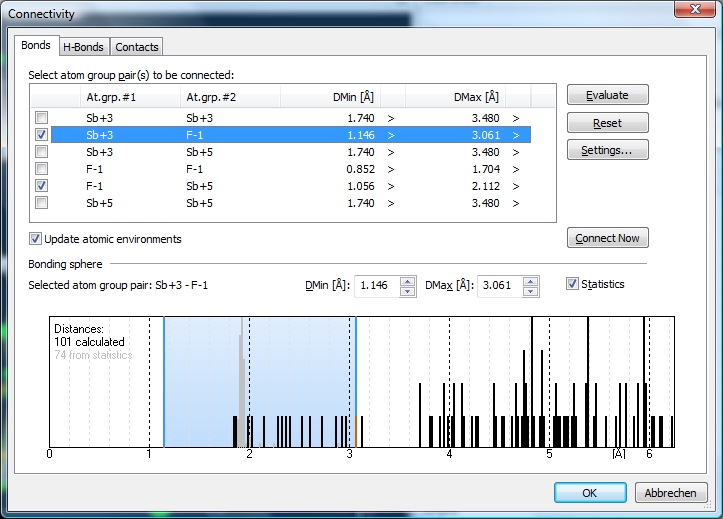Disable the Statistics checkbox
723x519 pixels.
pyautogui.click(x=573, y=284)
